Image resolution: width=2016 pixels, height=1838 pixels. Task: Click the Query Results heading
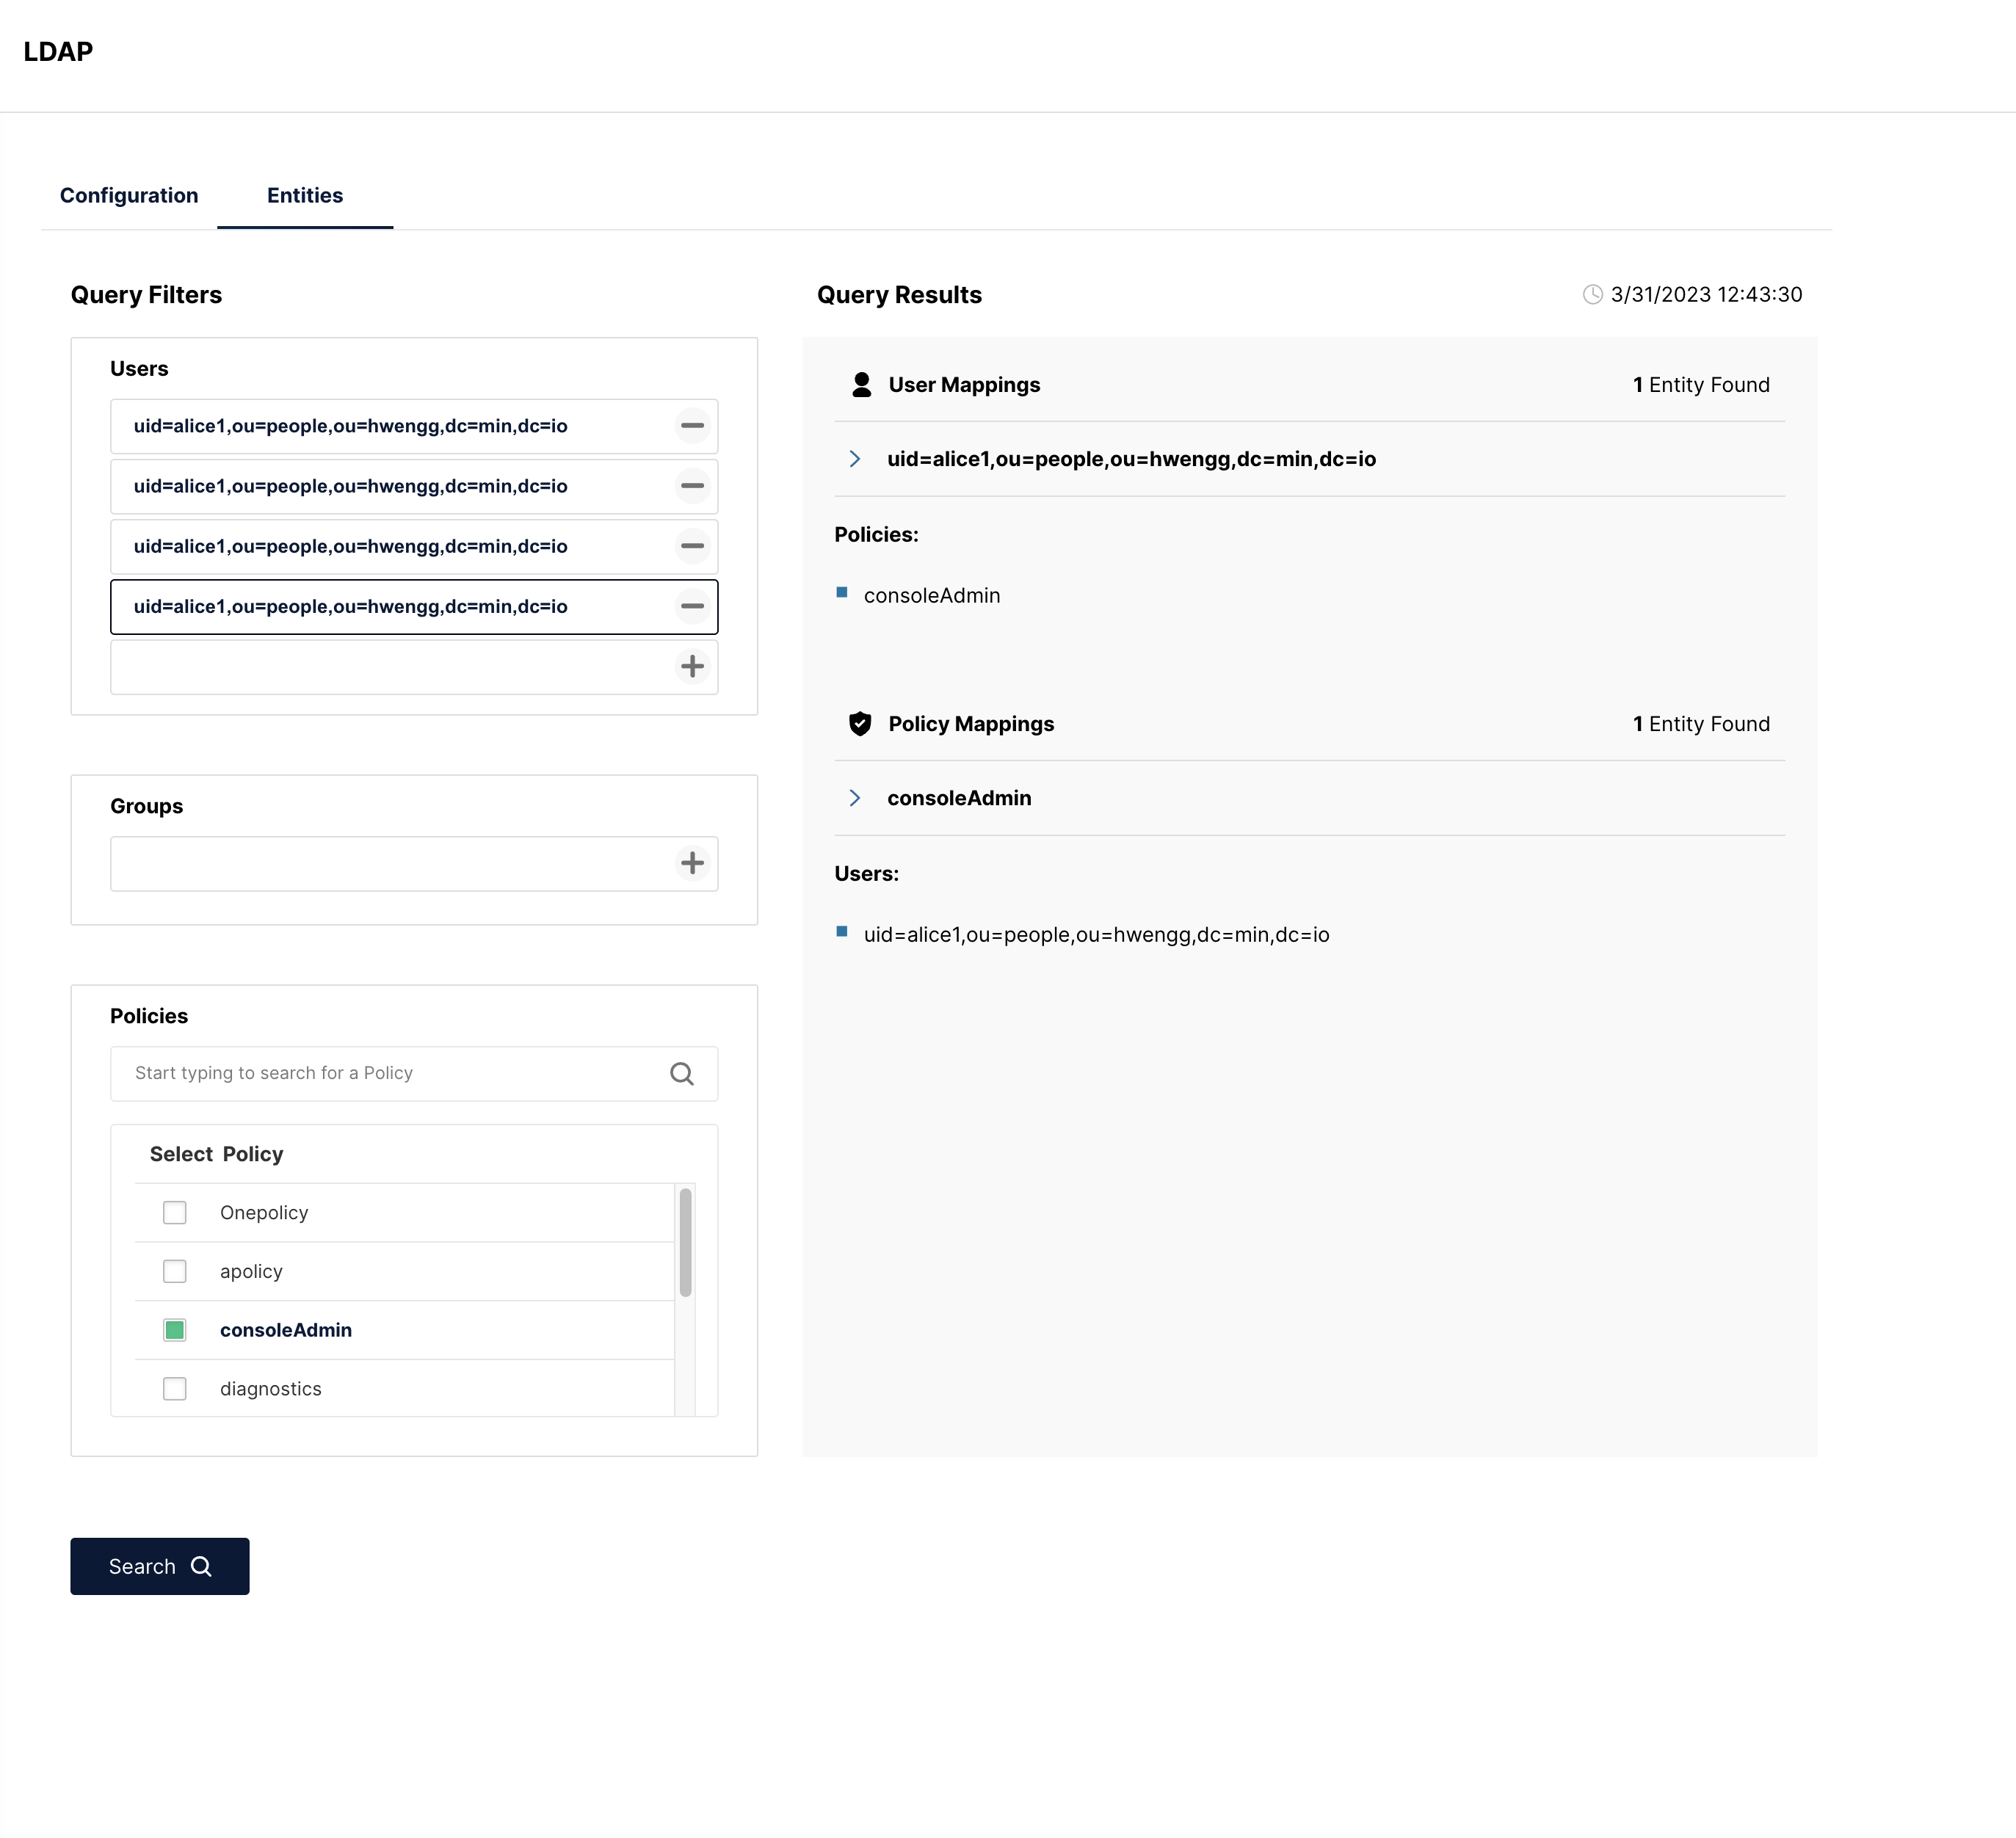pos(899,295)
